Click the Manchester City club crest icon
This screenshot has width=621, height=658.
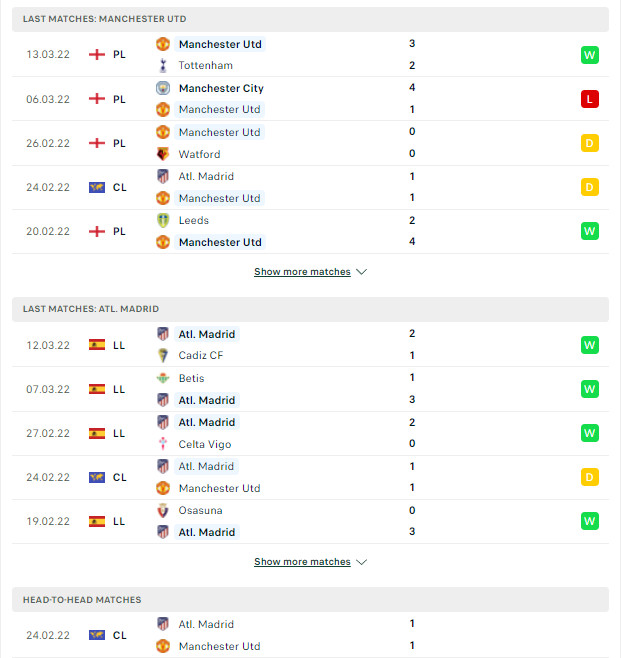[x=163, y=88]
